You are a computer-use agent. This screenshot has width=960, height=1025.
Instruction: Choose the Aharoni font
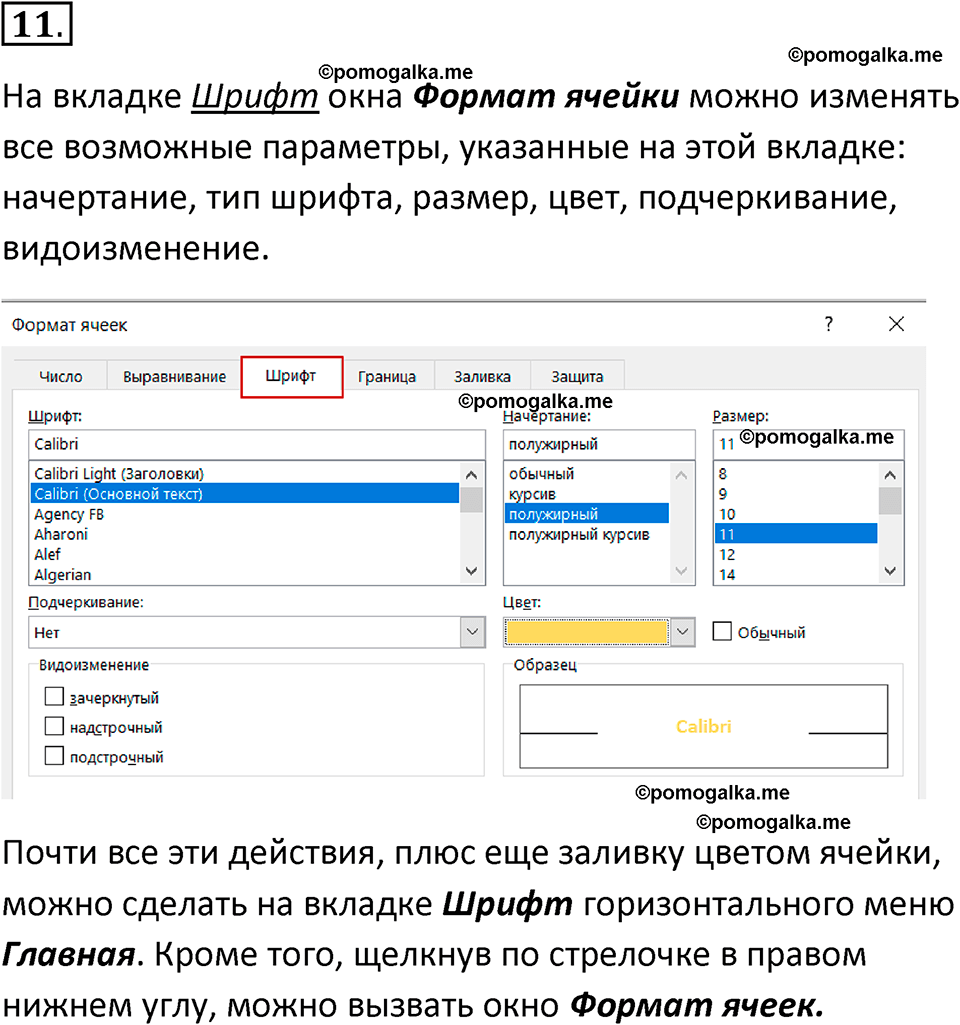click(x=244, y=534)
